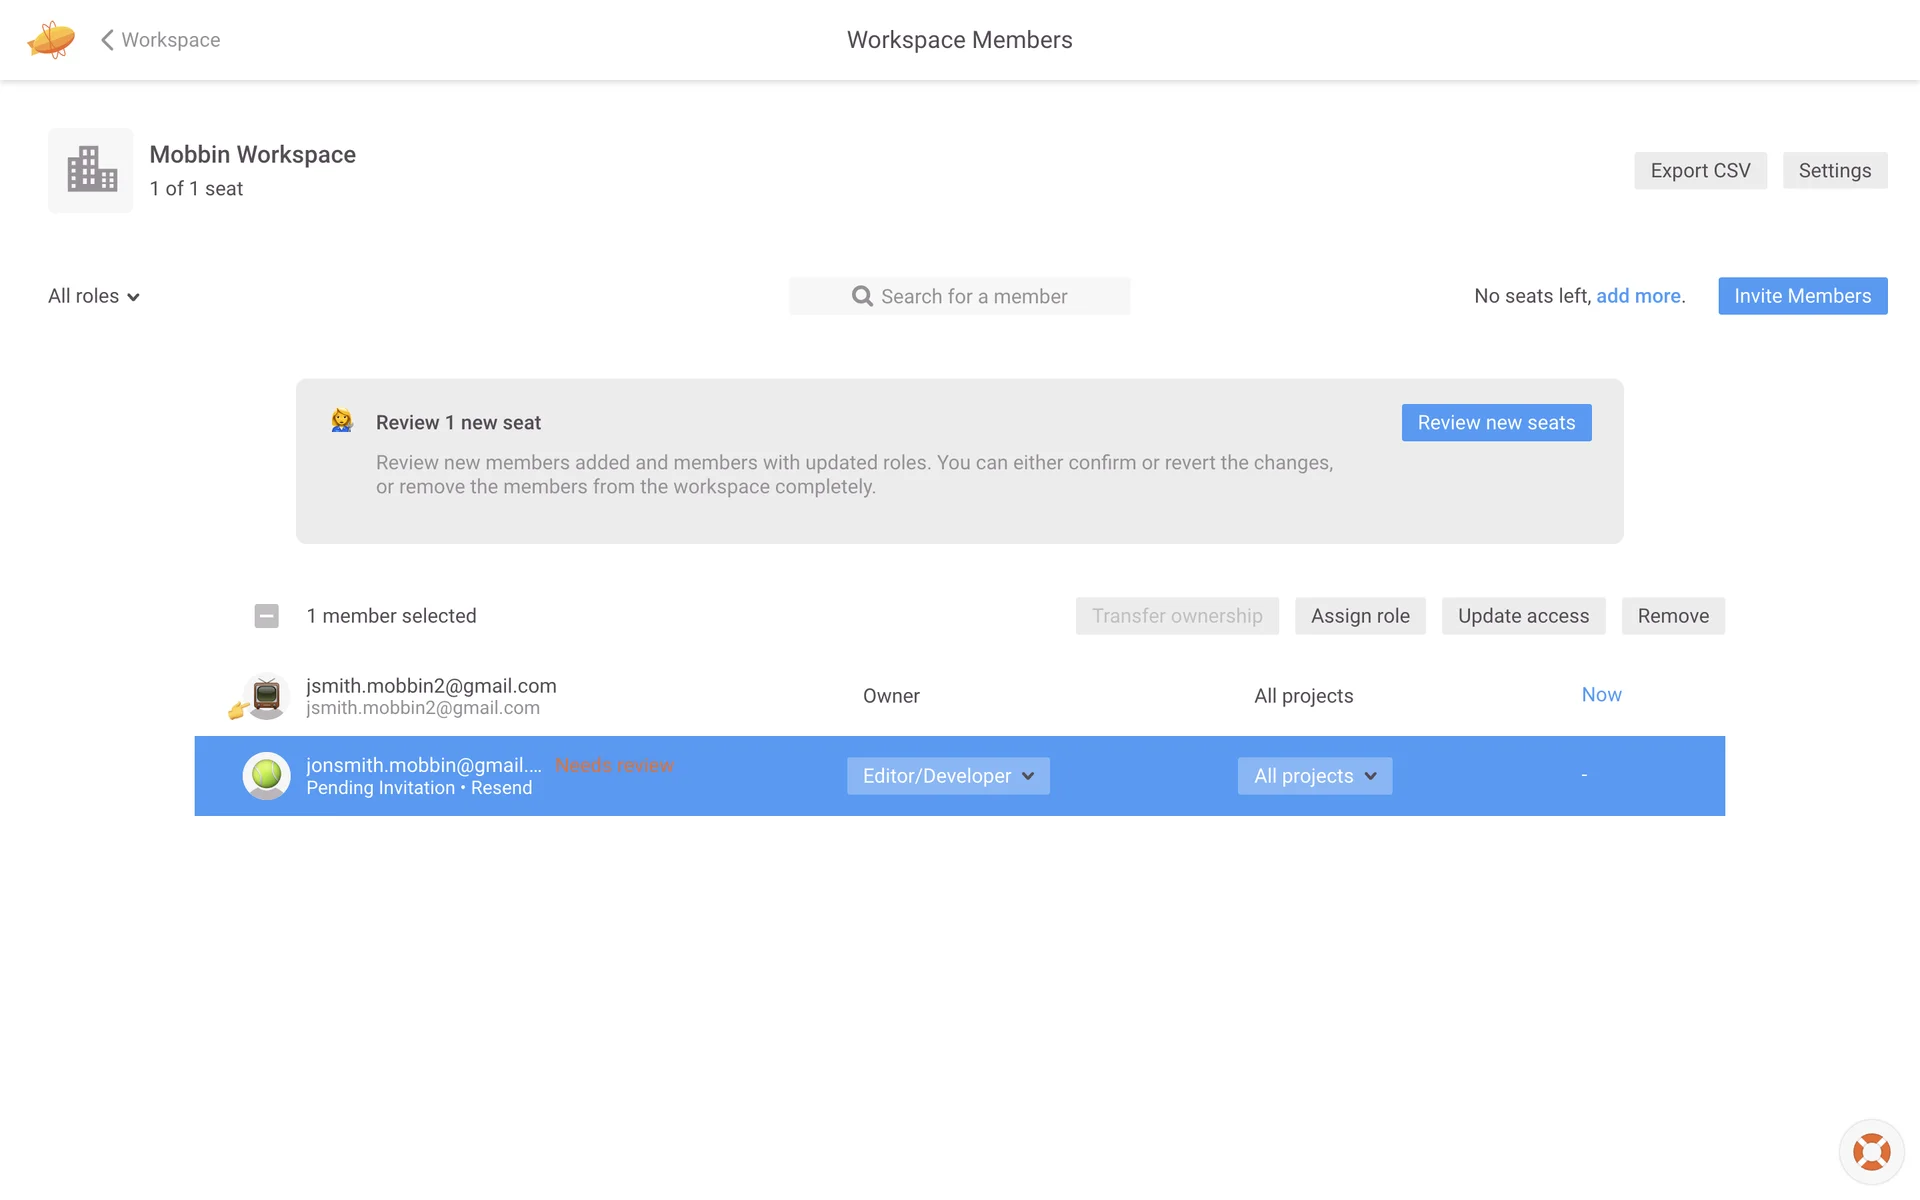Click the search magnifier icon
The image size is (1920, 1200).
tap(862, 296)
